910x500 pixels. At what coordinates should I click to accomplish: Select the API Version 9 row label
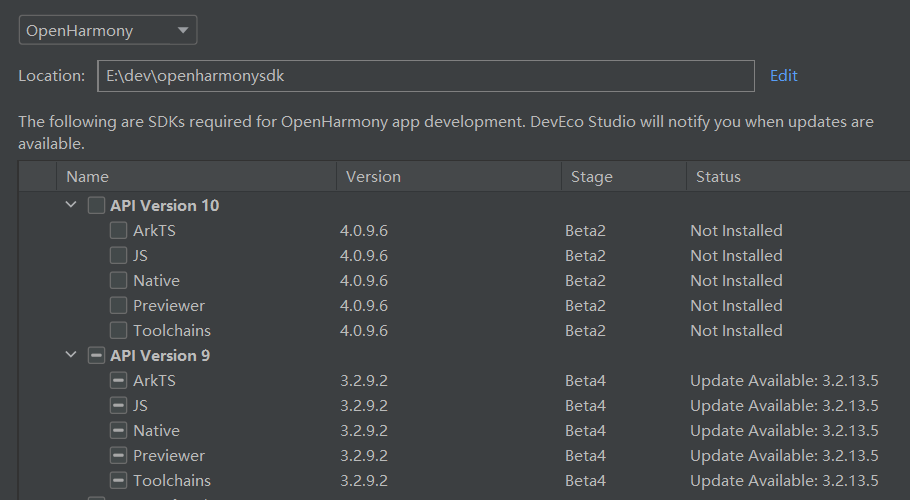(160, 355)
